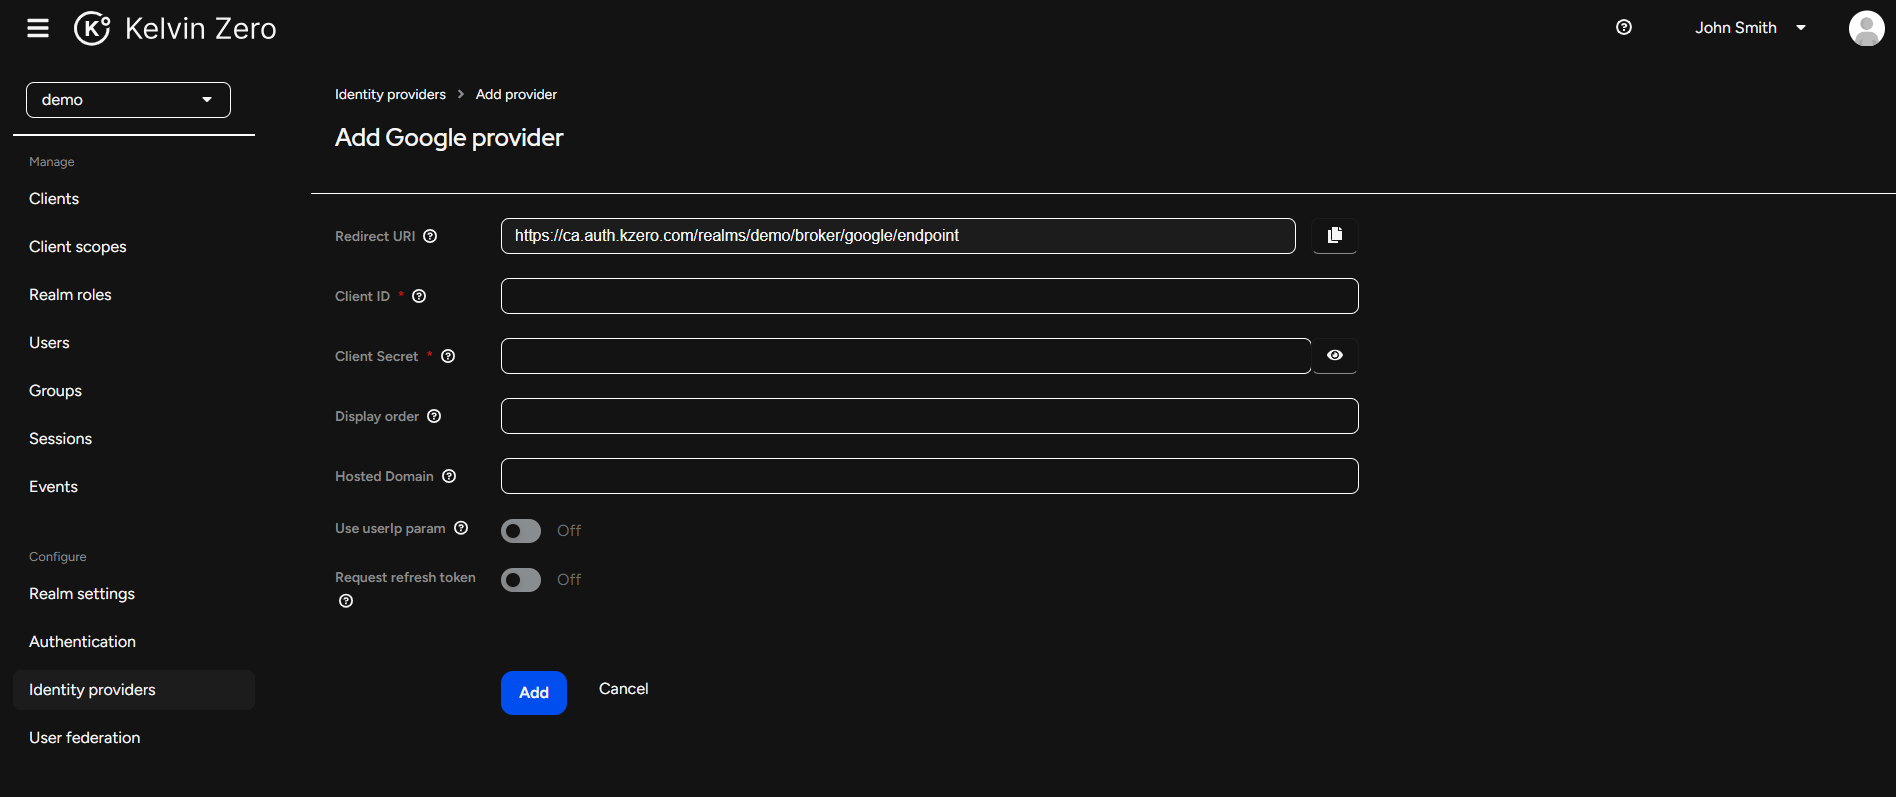Show the Client Secret with eye icon
Screen dimensions: 1896x797
point(1335,356)
